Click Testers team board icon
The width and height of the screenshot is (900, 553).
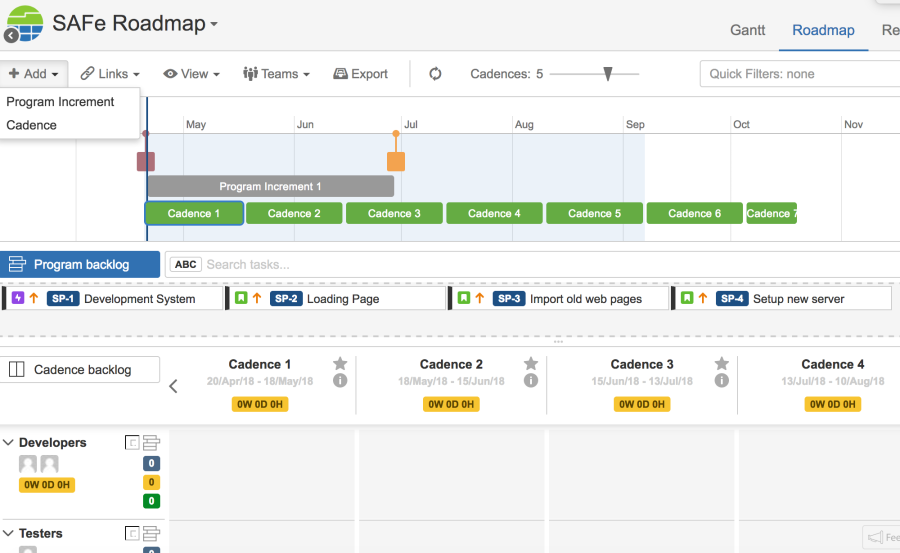[132, 533]
